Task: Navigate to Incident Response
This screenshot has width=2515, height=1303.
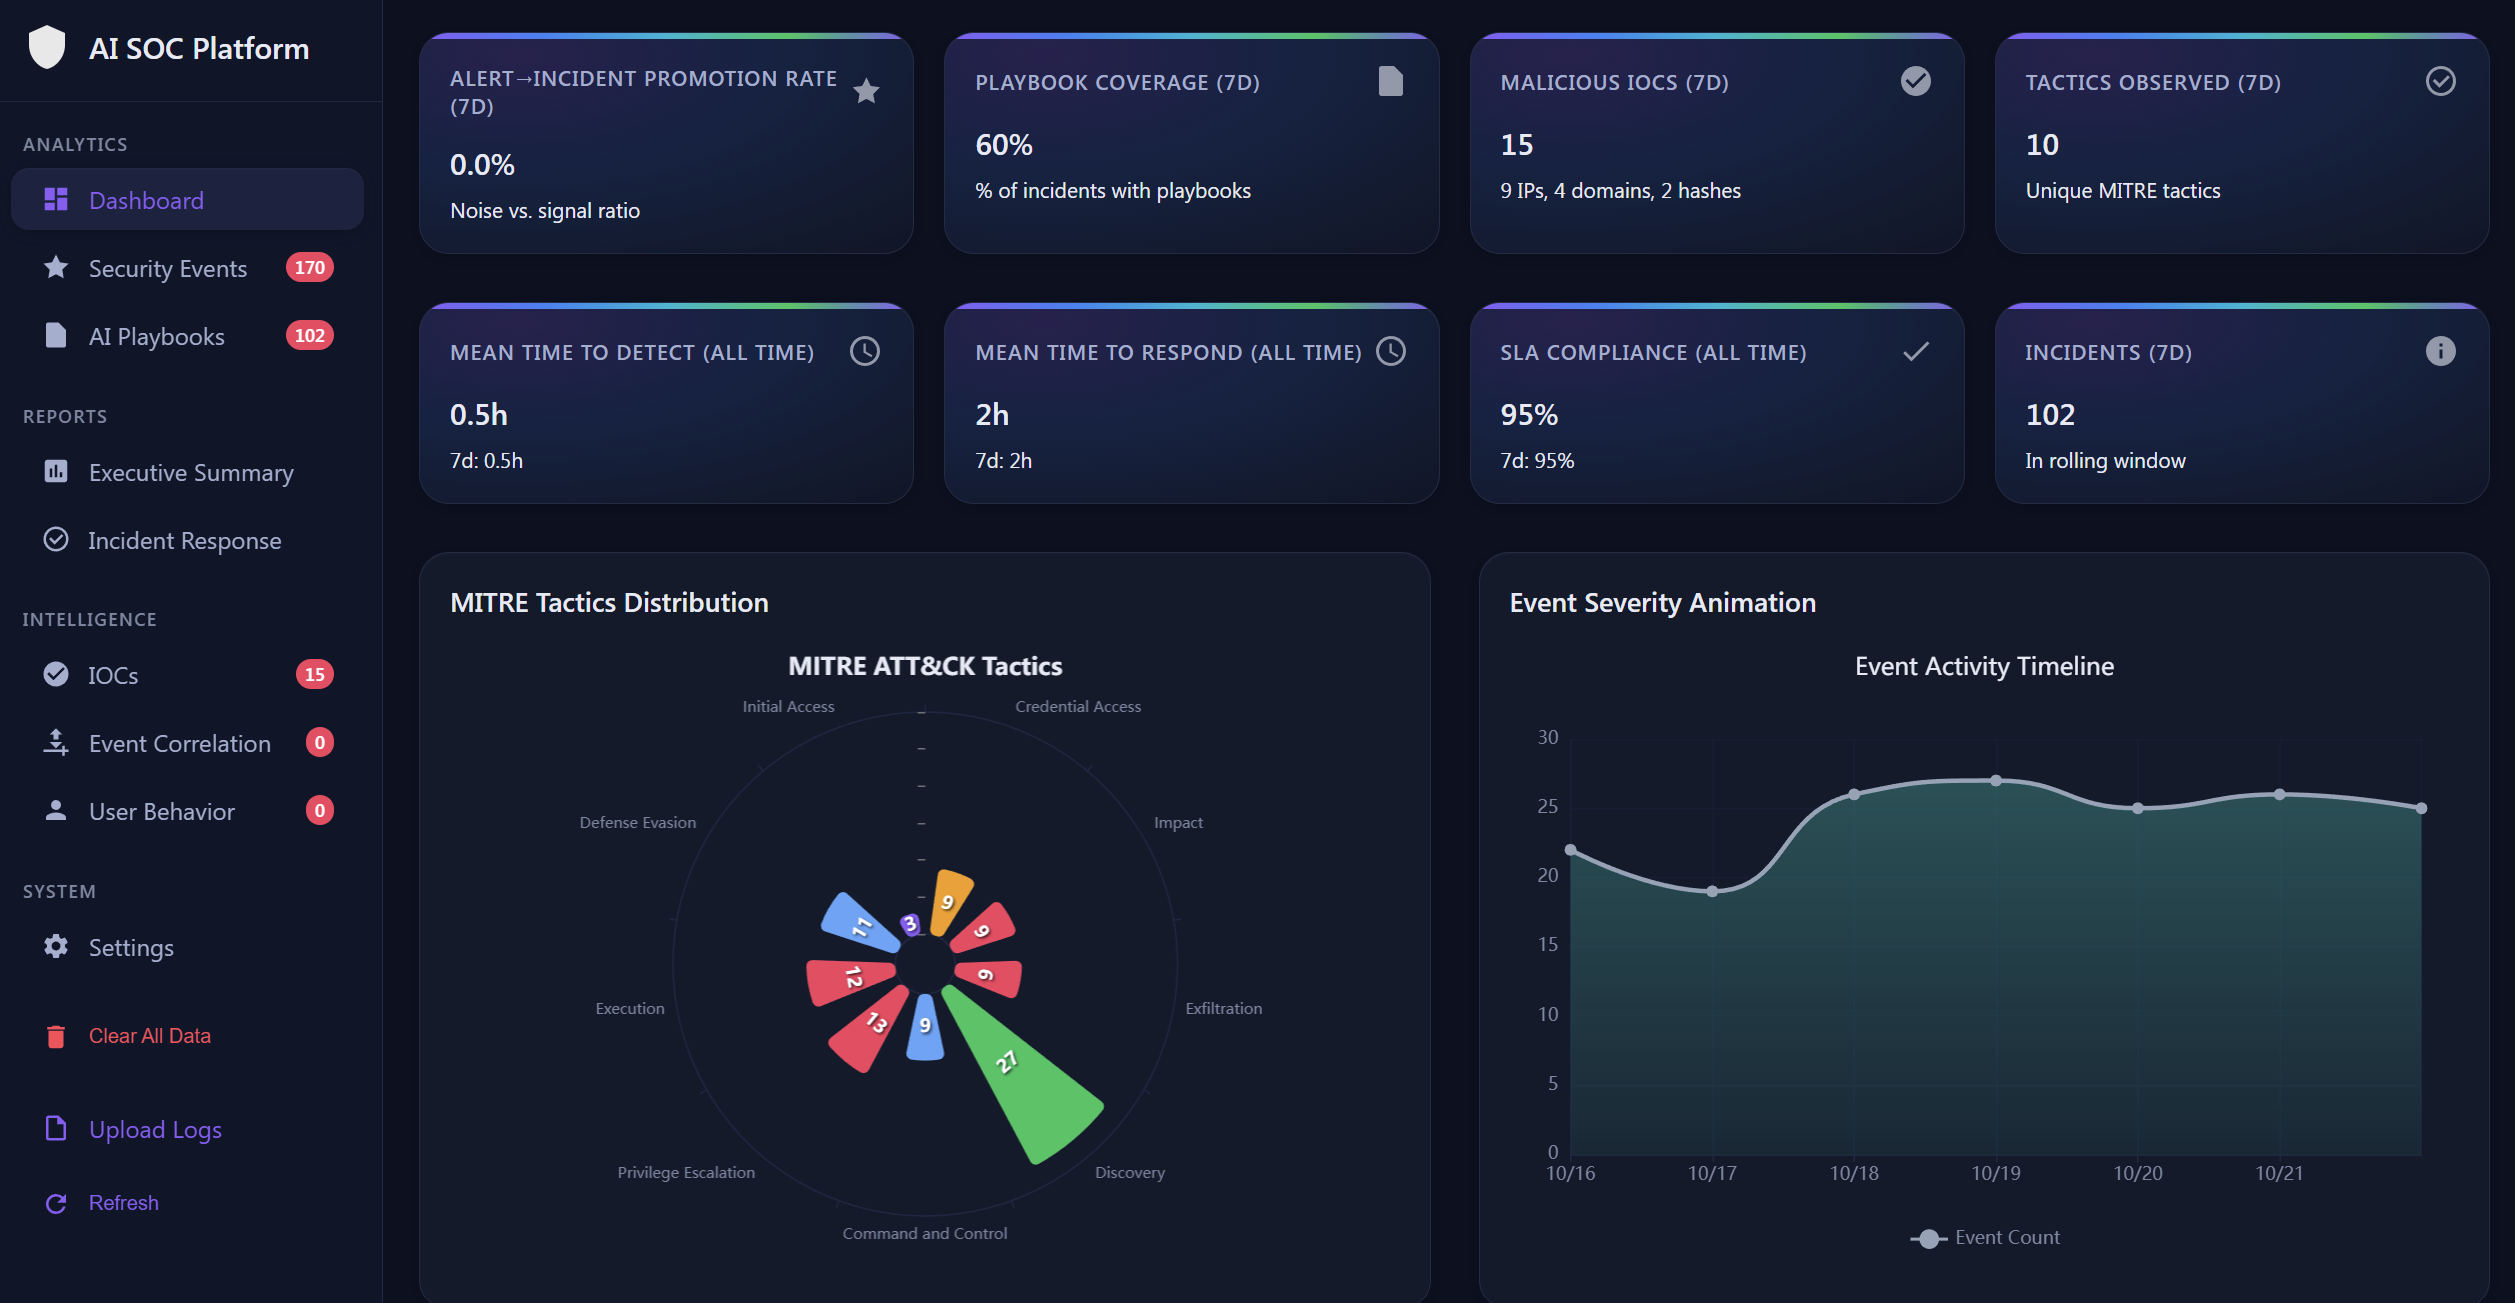Action: [184, 540]
